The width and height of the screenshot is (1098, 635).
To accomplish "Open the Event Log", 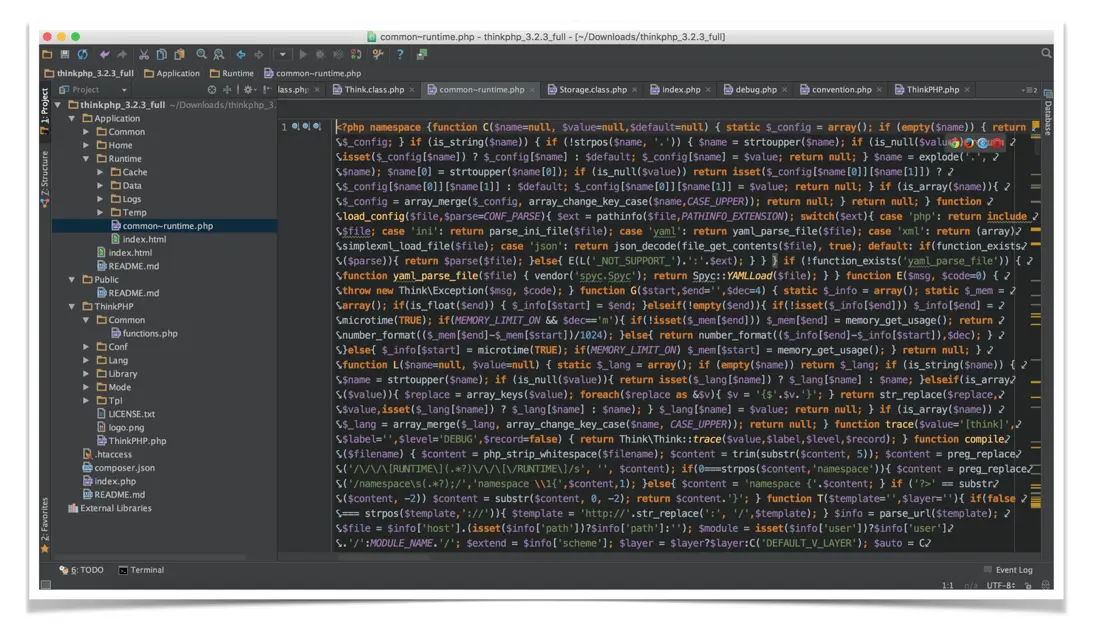I will pyautogui.click(x=1008, y=570).
